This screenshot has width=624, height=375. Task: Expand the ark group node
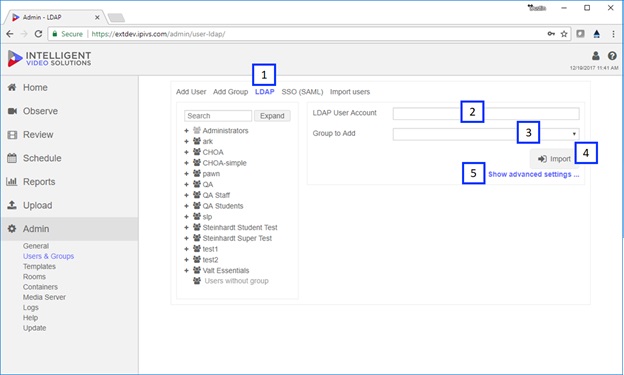click(186, 141)
